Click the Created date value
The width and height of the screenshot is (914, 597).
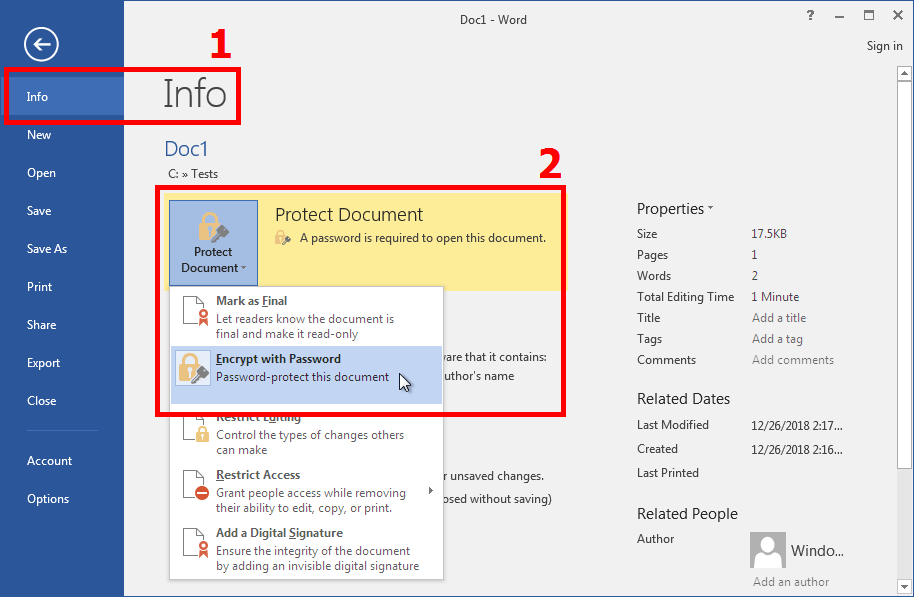[797, 449]
